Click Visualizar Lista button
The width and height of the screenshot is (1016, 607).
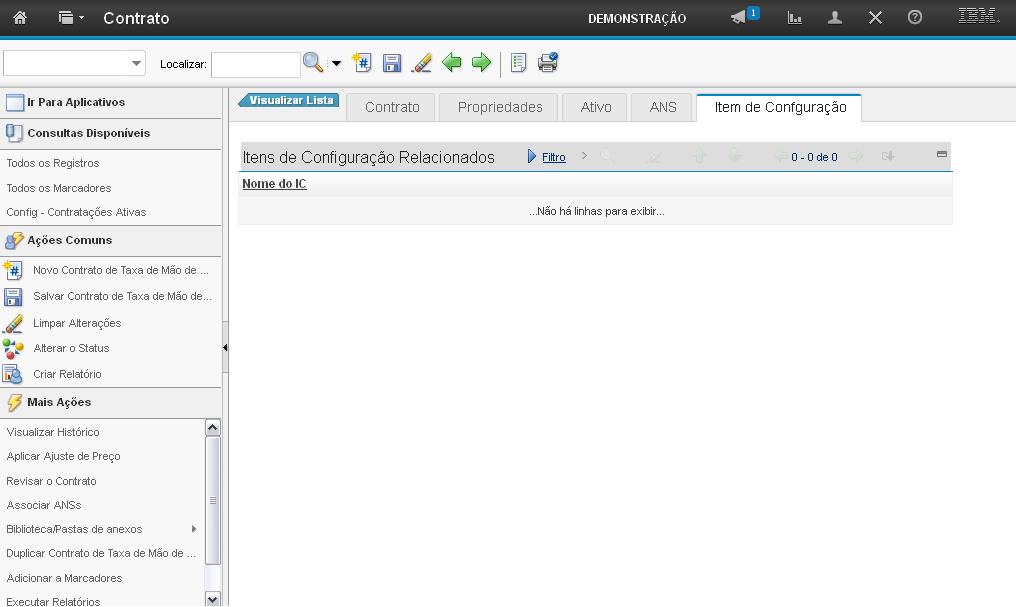click(x=290, y=100)
